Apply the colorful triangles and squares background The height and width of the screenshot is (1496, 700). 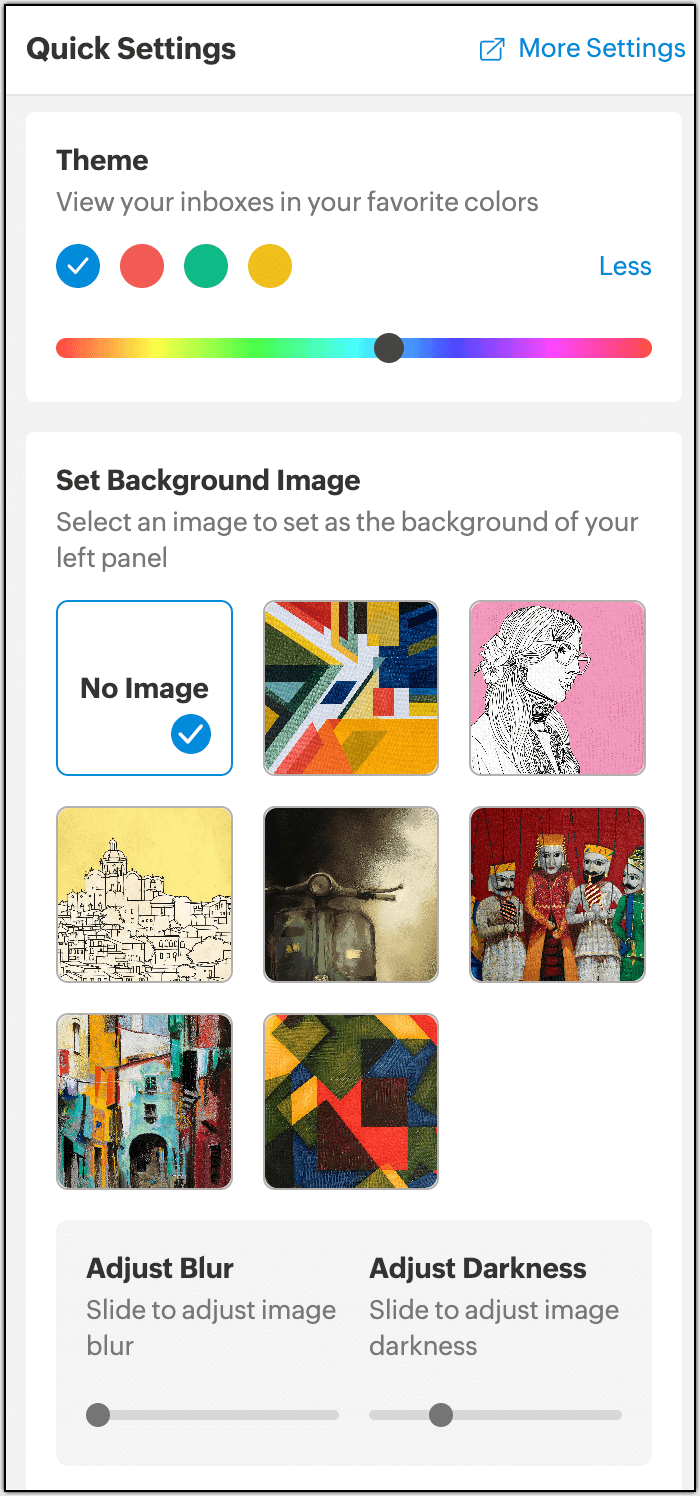coord(351,1101)
